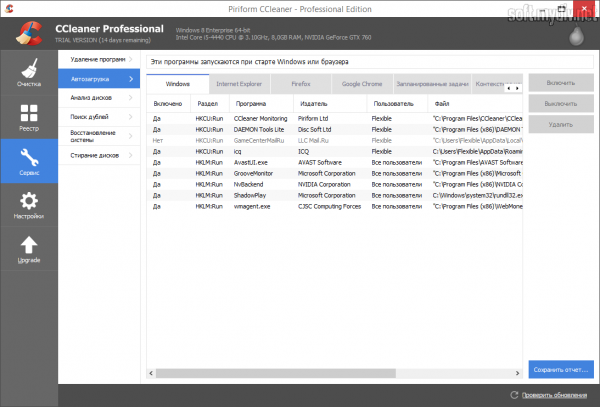Screen dimensions: 600x407
Task: Click the Включить button
Action: pos(561,83)
